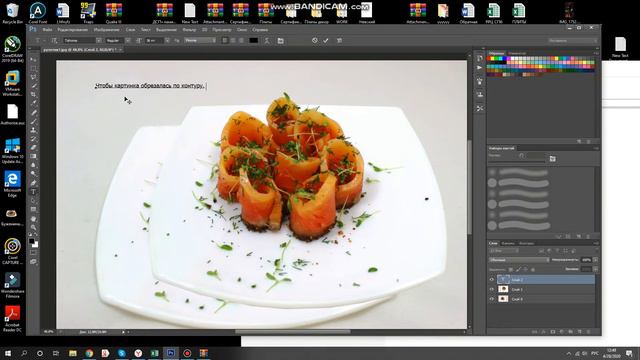Select the Zoom tool in toolbox
This screenshot has width=640, height=360.
[x=33, y=227]
